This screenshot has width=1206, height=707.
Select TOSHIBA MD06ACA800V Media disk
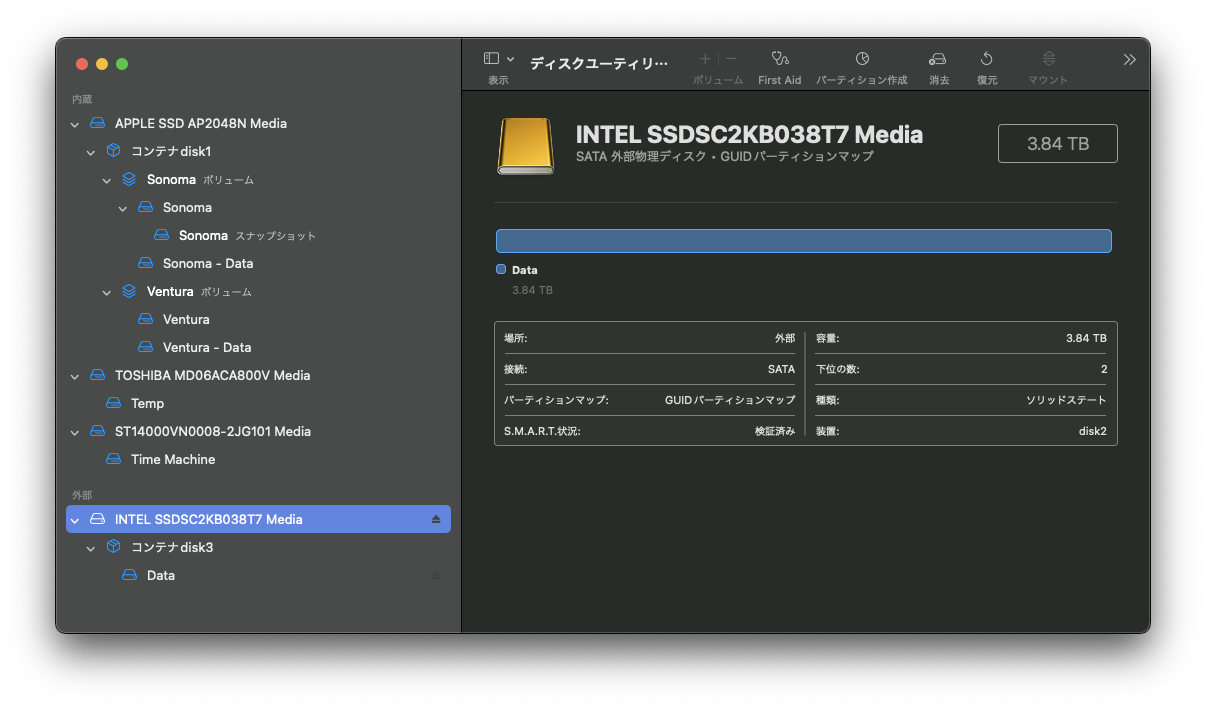(258, 375)
